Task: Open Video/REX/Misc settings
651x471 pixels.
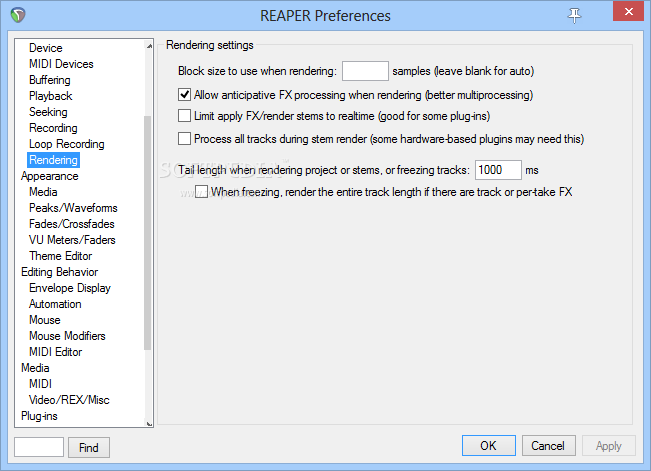Action: point(69,400)
